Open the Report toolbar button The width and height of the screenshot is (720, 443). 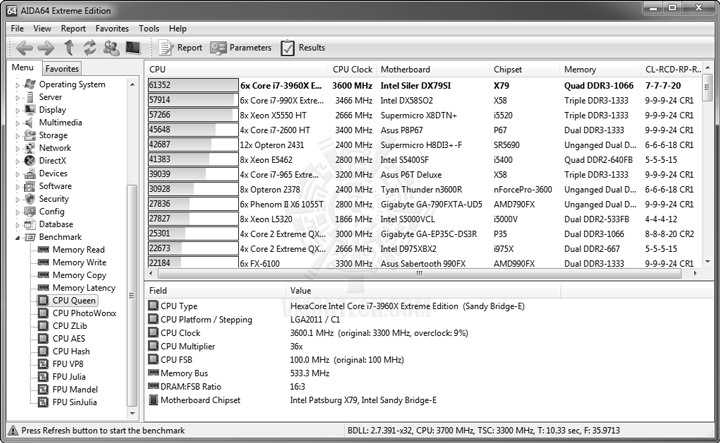pos(180,48)
